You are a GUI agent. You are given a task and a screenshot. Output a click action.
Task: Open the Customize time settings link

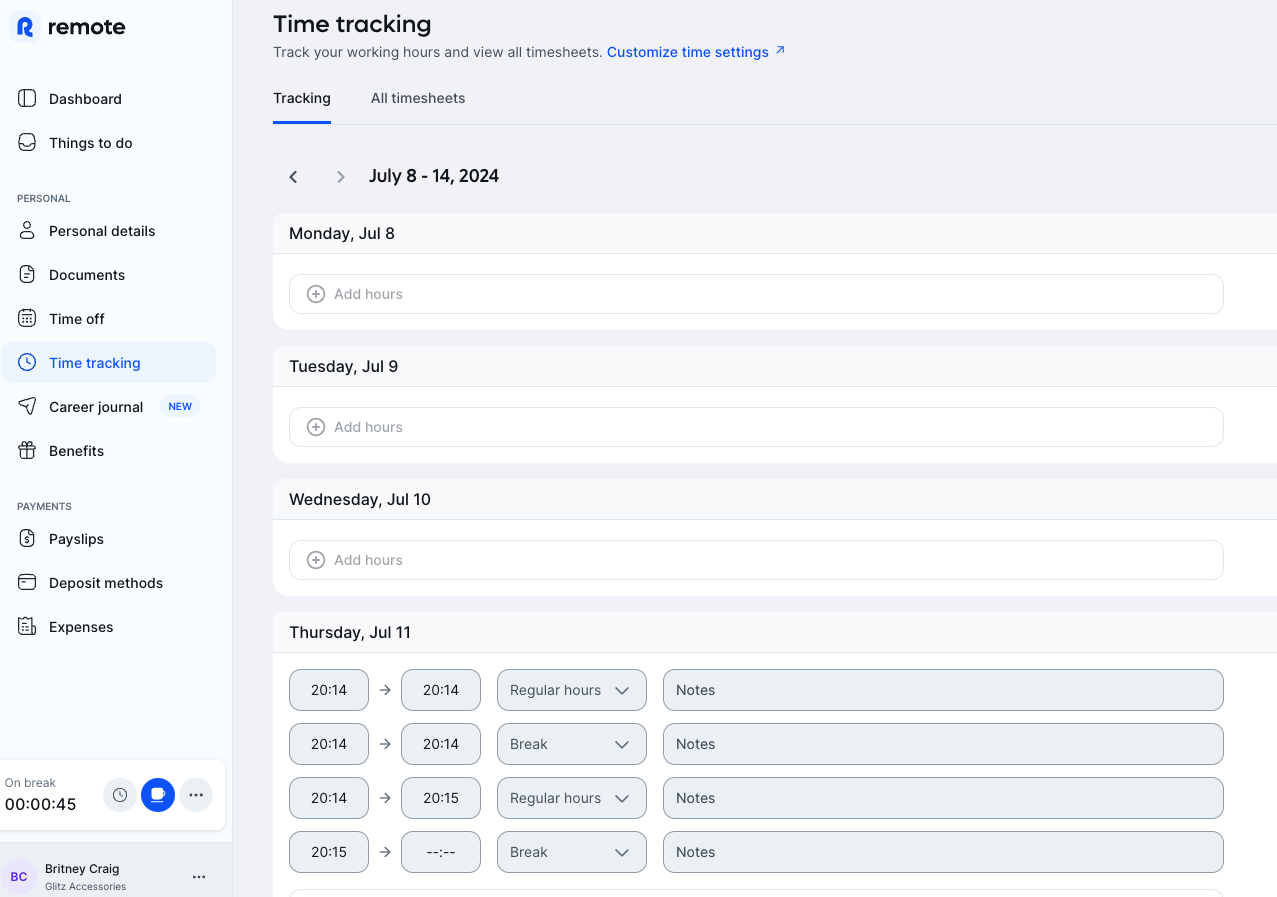tap(690, 51)
